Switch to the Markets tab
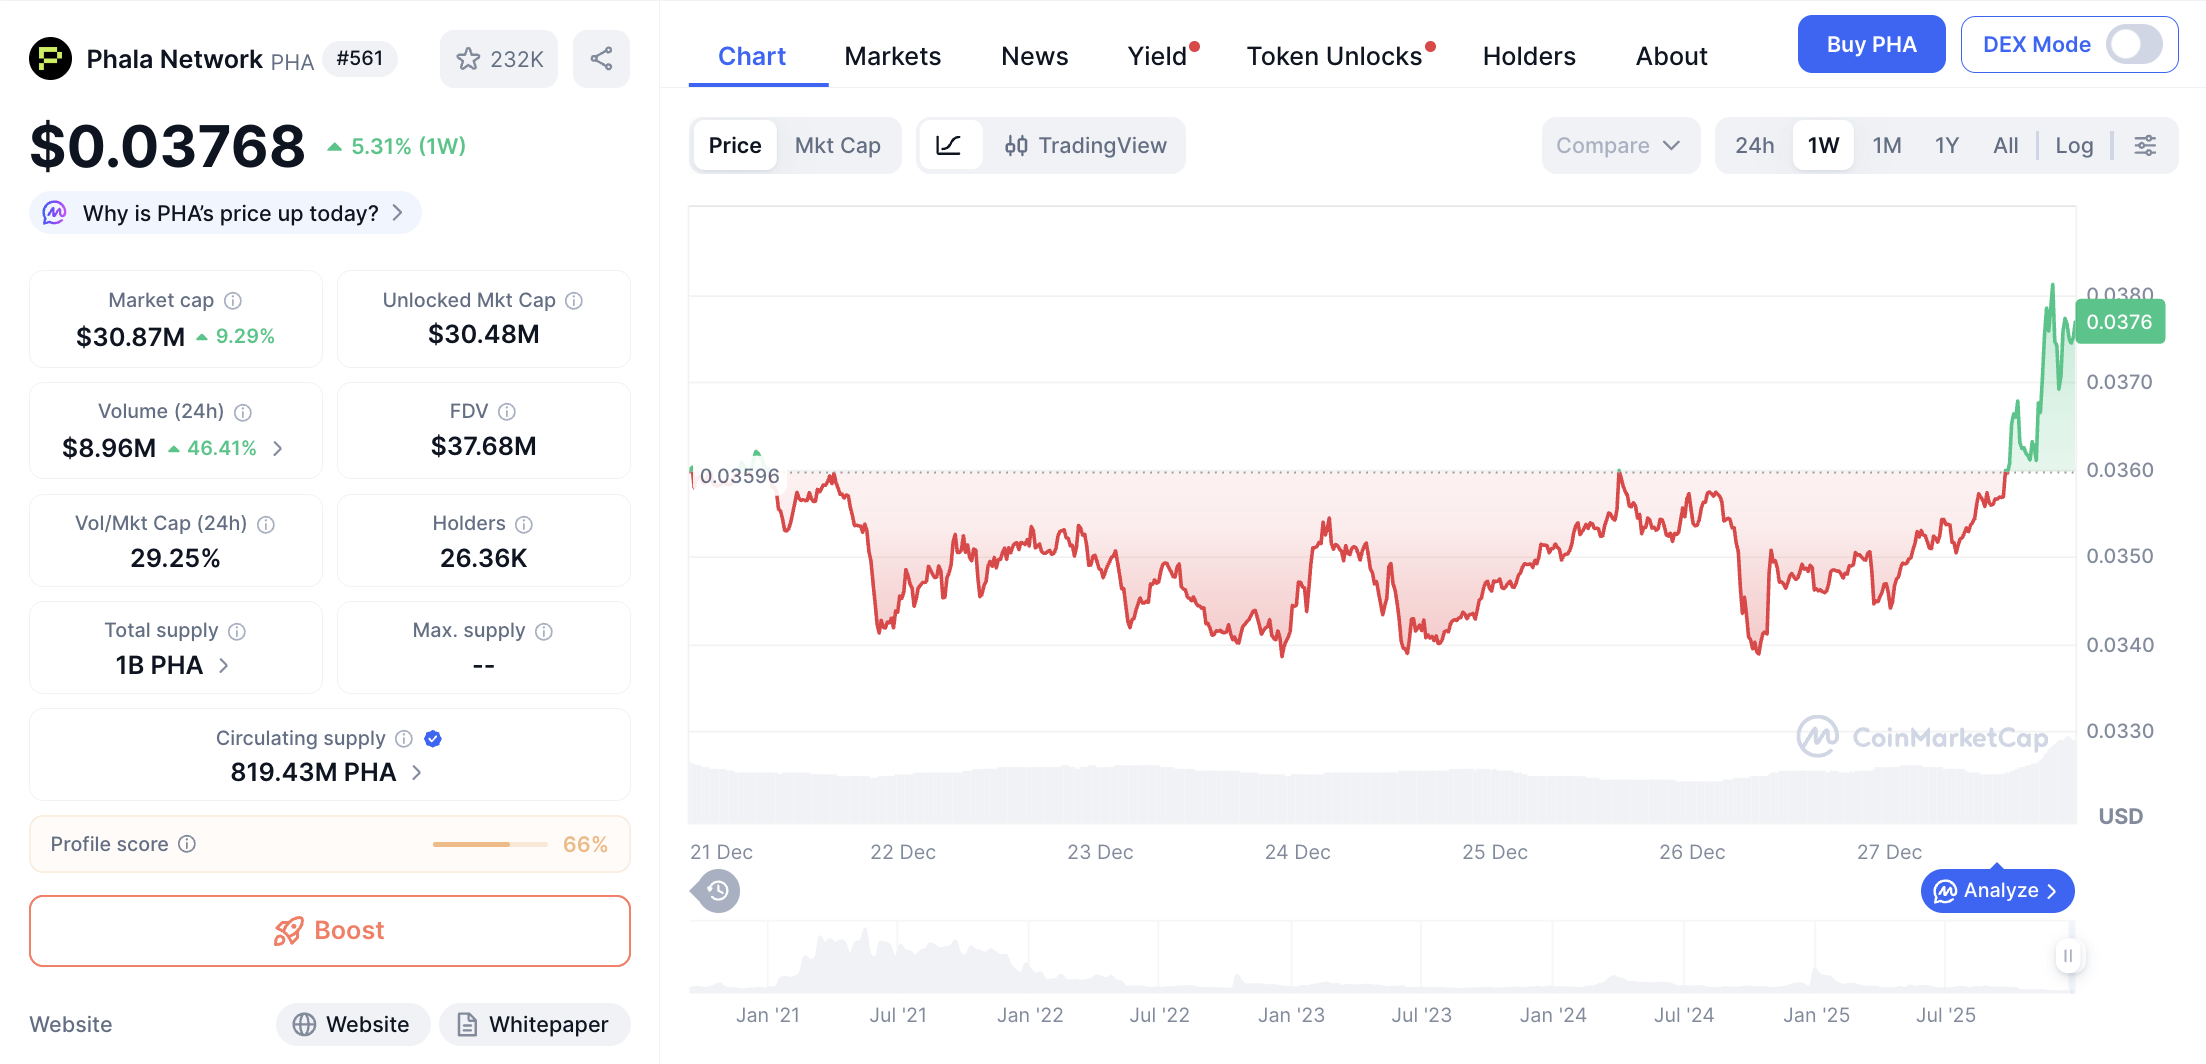This screenshot has width=2206, height=1064. 892,57
